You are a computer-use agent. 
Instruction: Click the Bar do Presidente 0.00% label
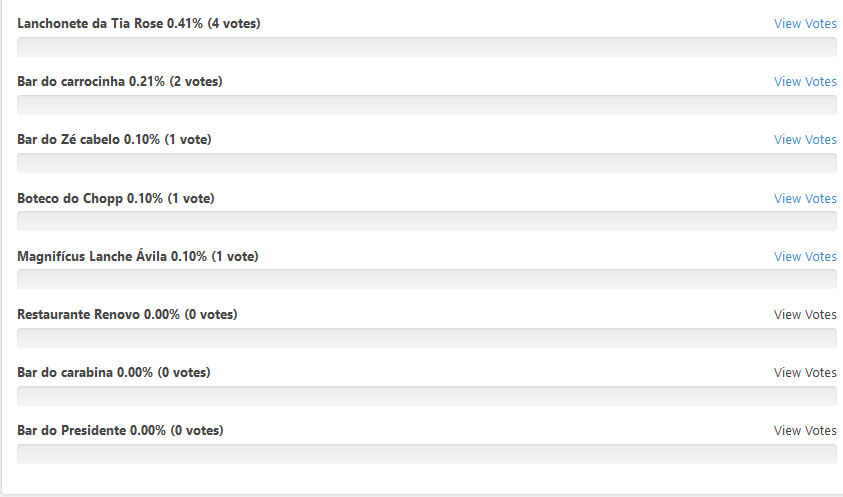click(120, 431)
